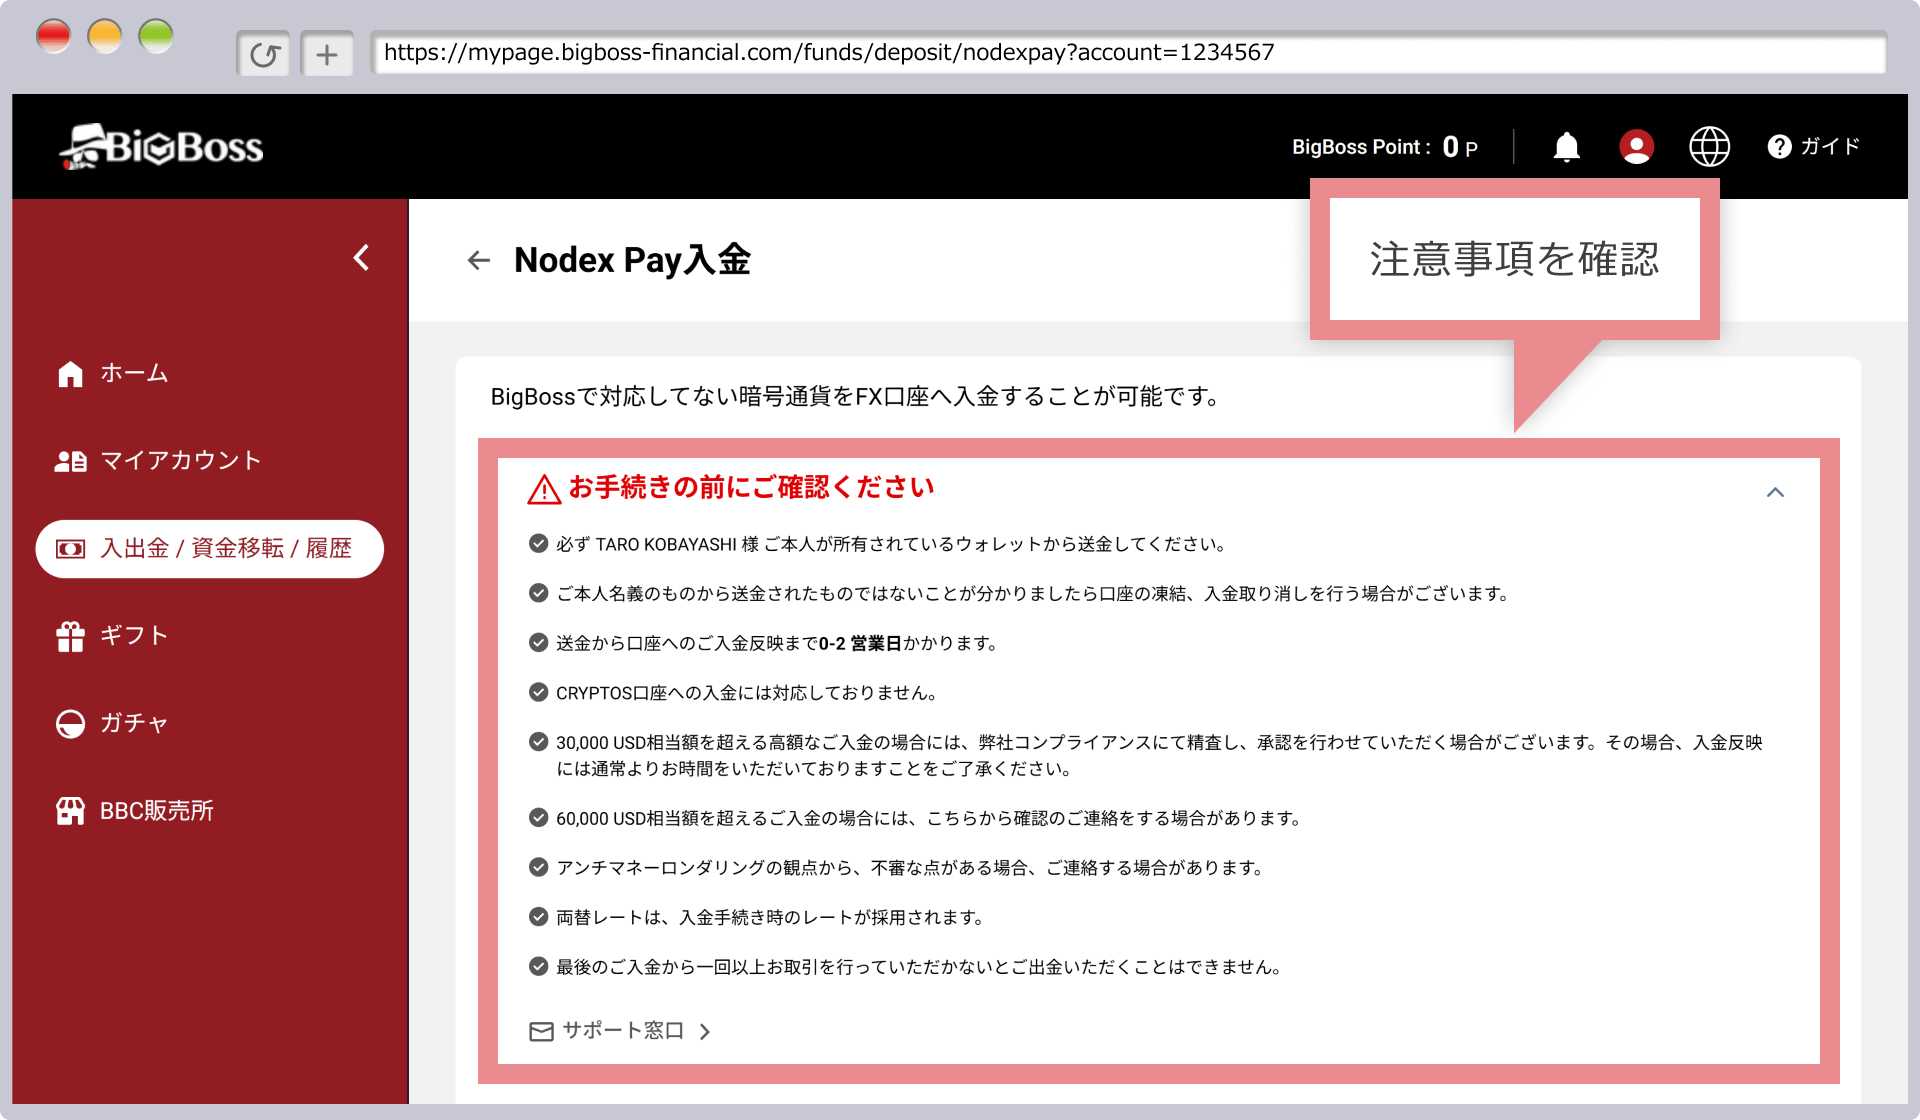The width and height of the screenshot is (1920, 1120).
Task: Click the 両替レート notice line
Action: click(x=770, y=917)
